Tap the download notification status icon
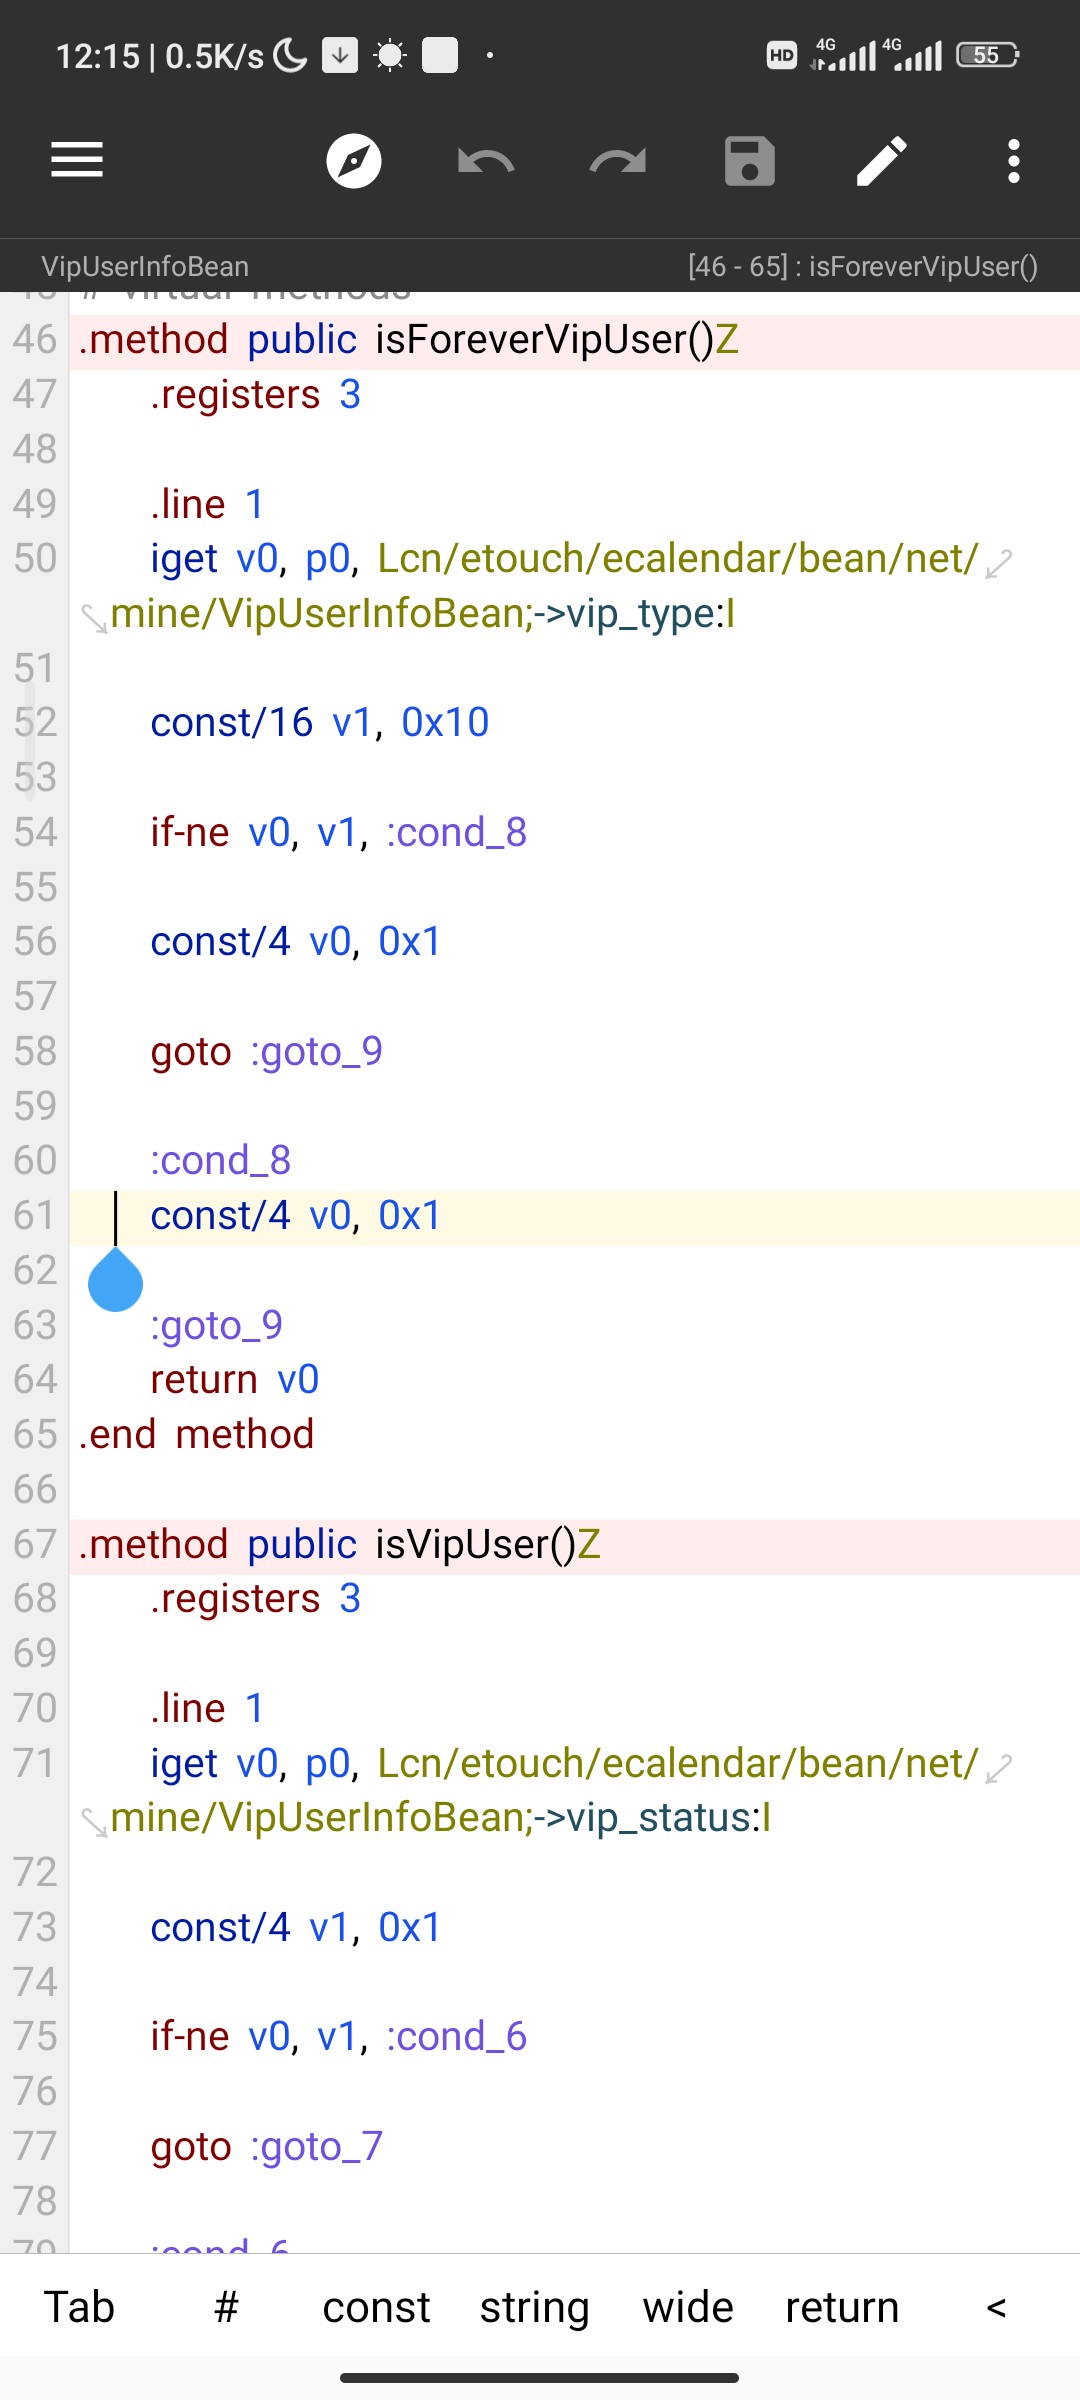1080x2400 pixels. point(340,55)
